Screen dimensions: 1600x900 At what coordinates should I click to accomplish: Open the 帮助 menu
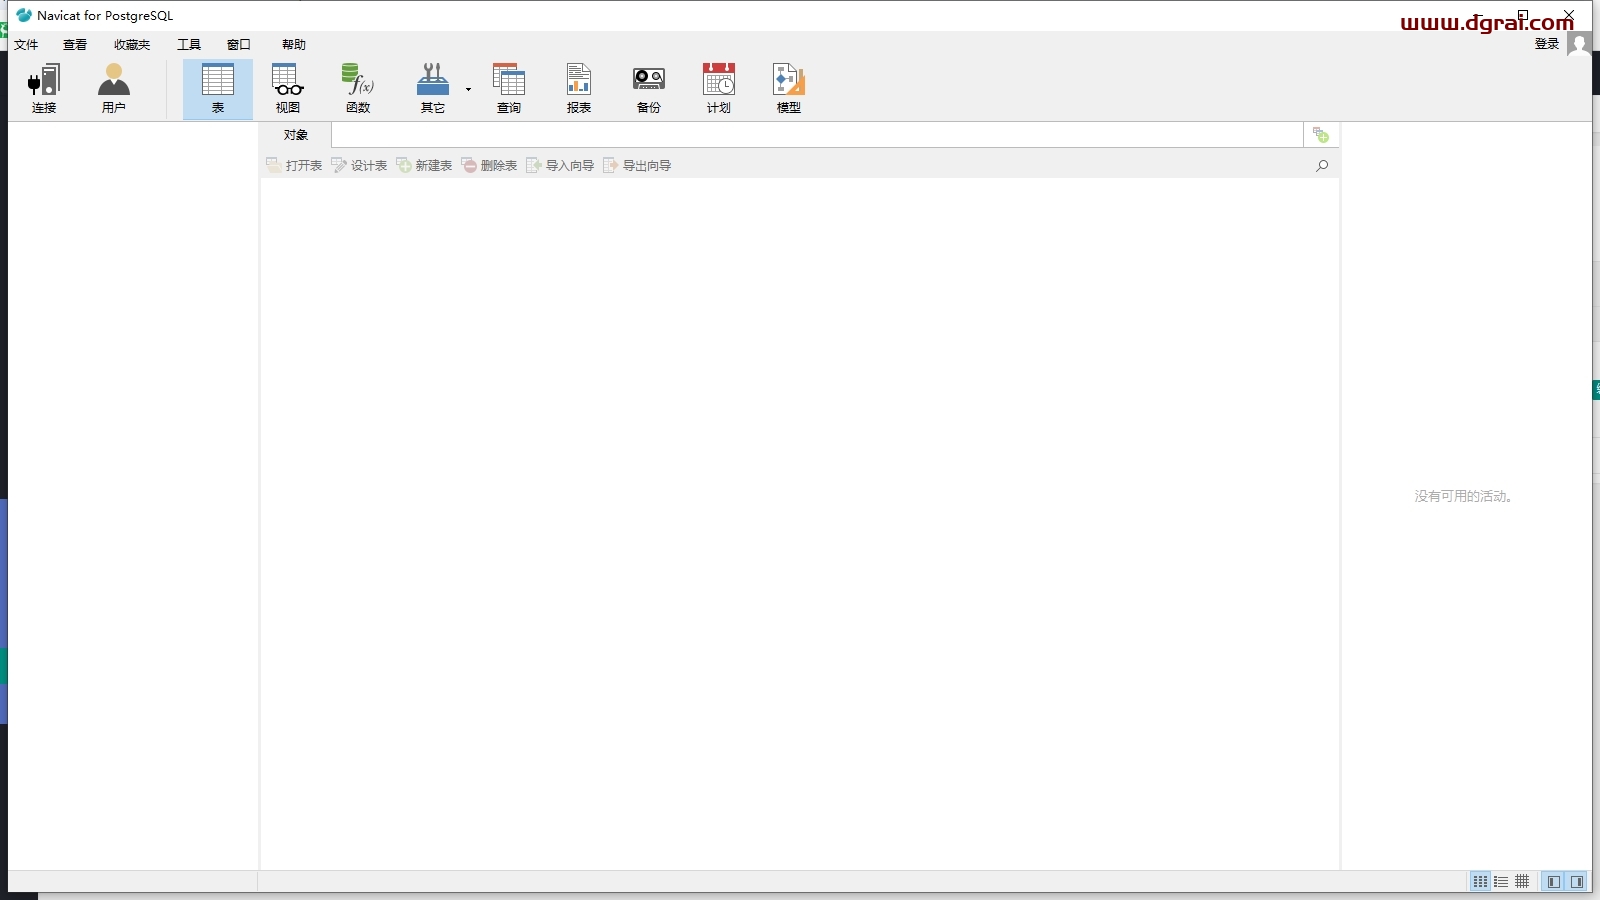coord(294,44)
